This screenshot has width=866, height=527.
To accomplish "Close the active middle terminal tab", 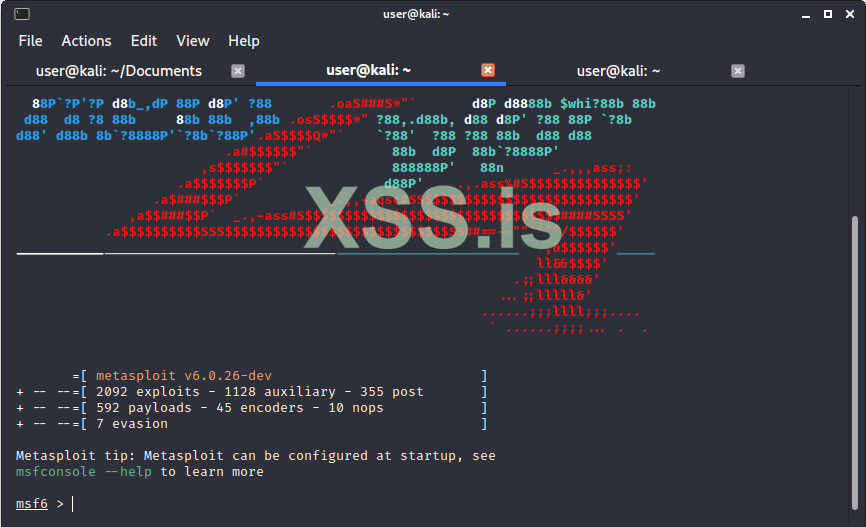I will coord(488,70).
